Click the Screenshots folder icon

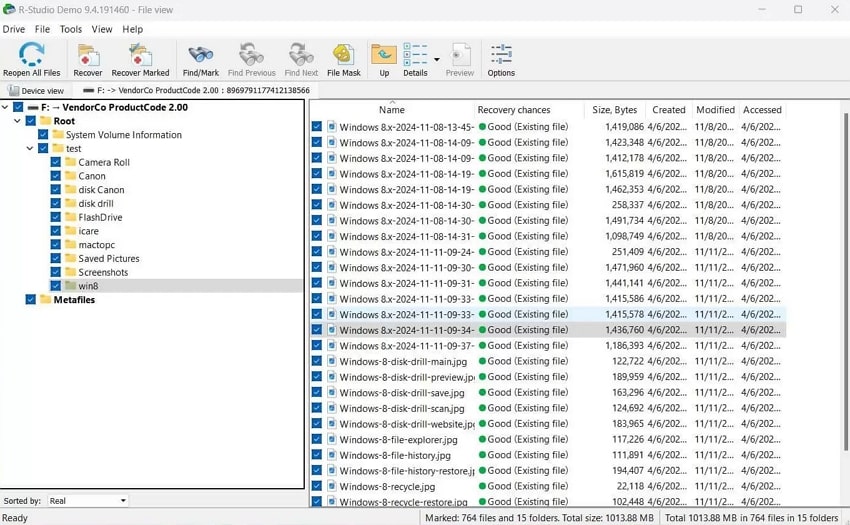coord(70,272)
